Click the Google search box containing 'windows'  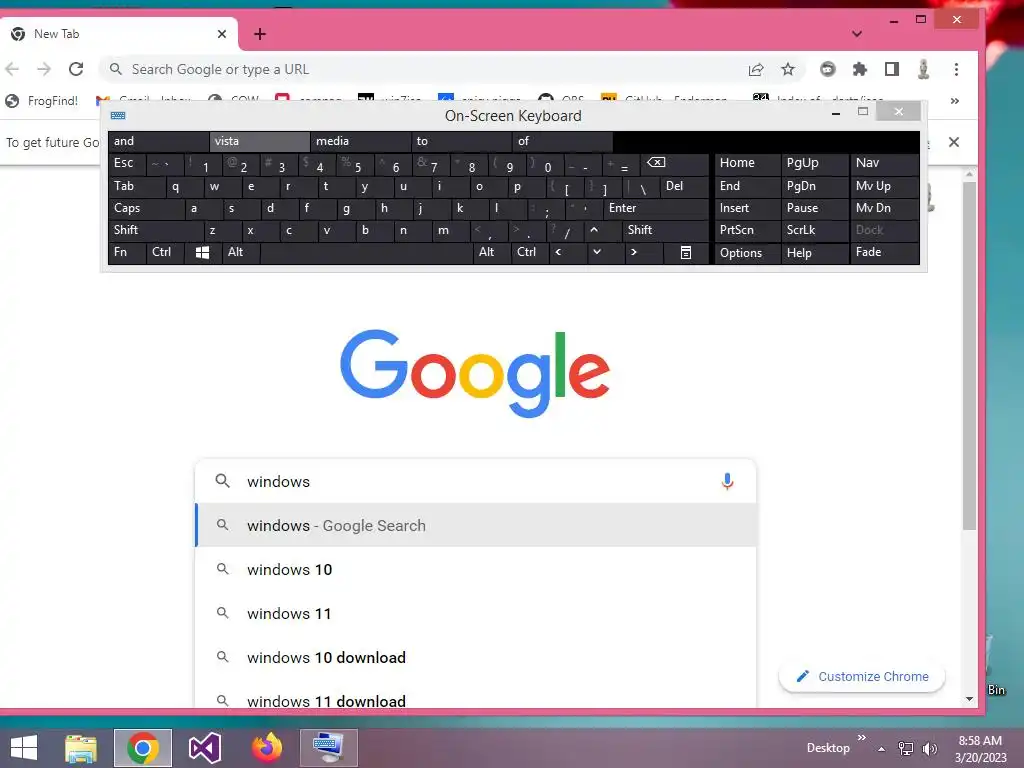coord(475,481)
